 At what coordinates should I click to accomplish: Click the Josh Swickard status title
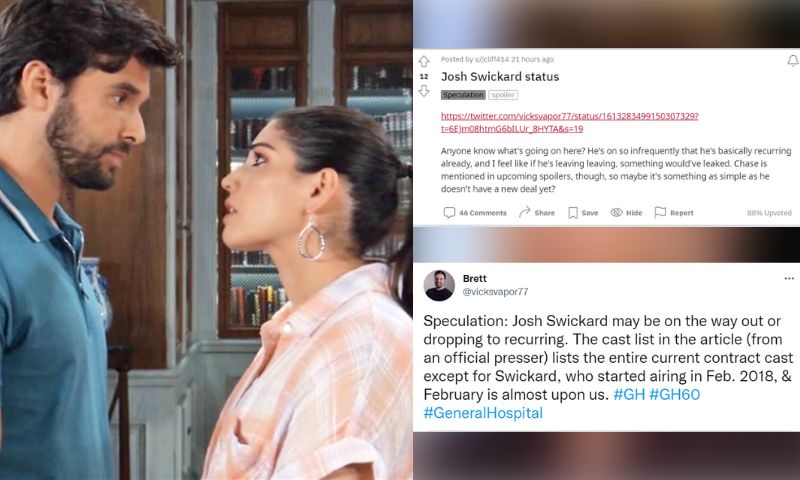500,77
